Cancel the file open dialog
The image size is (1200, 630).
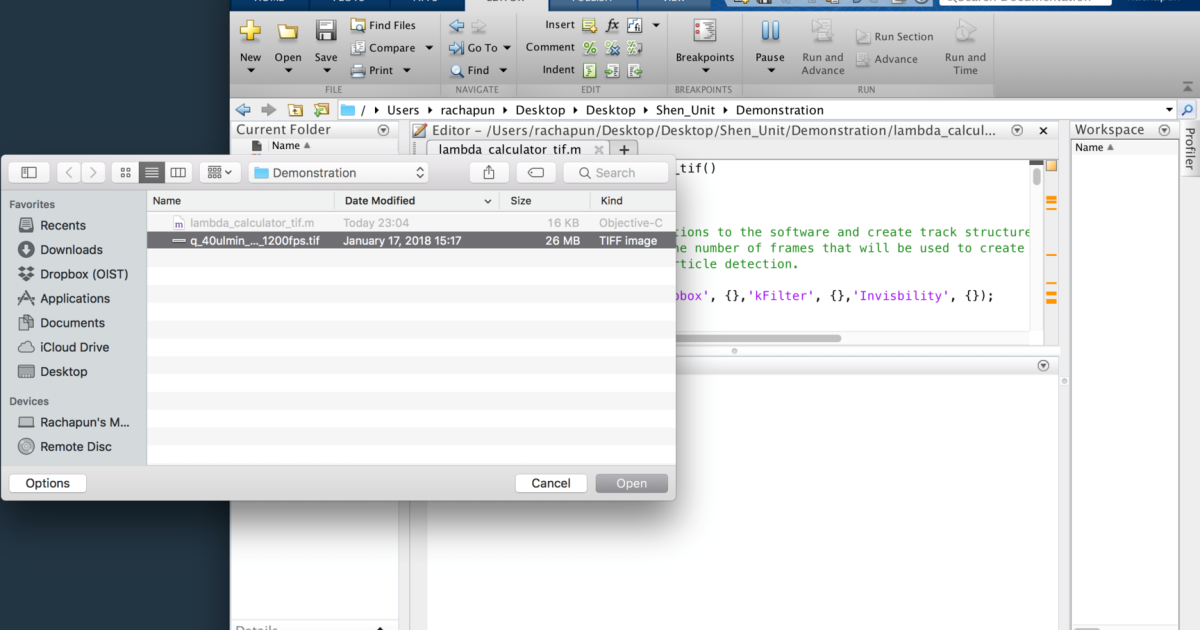[x=551, y=483]
